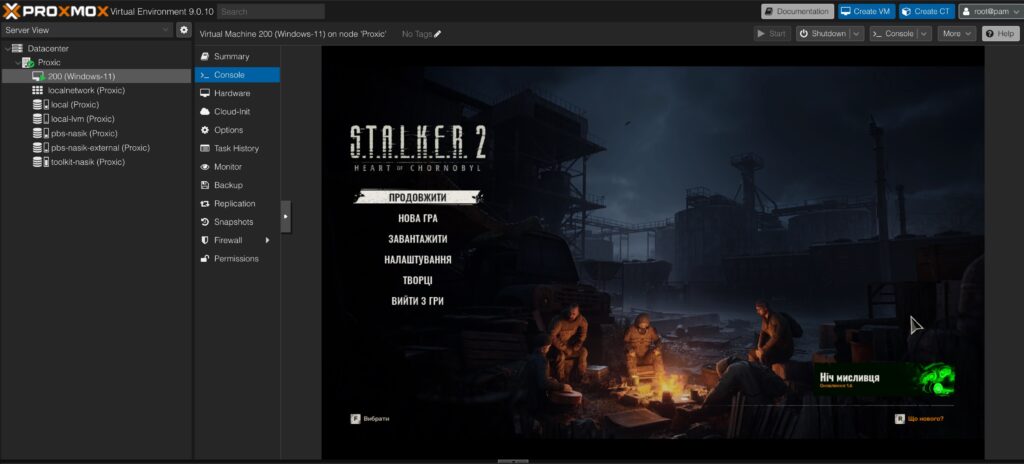Click the Create VM button
This screenshot has height=464, width=1024.
coord(867,11)
